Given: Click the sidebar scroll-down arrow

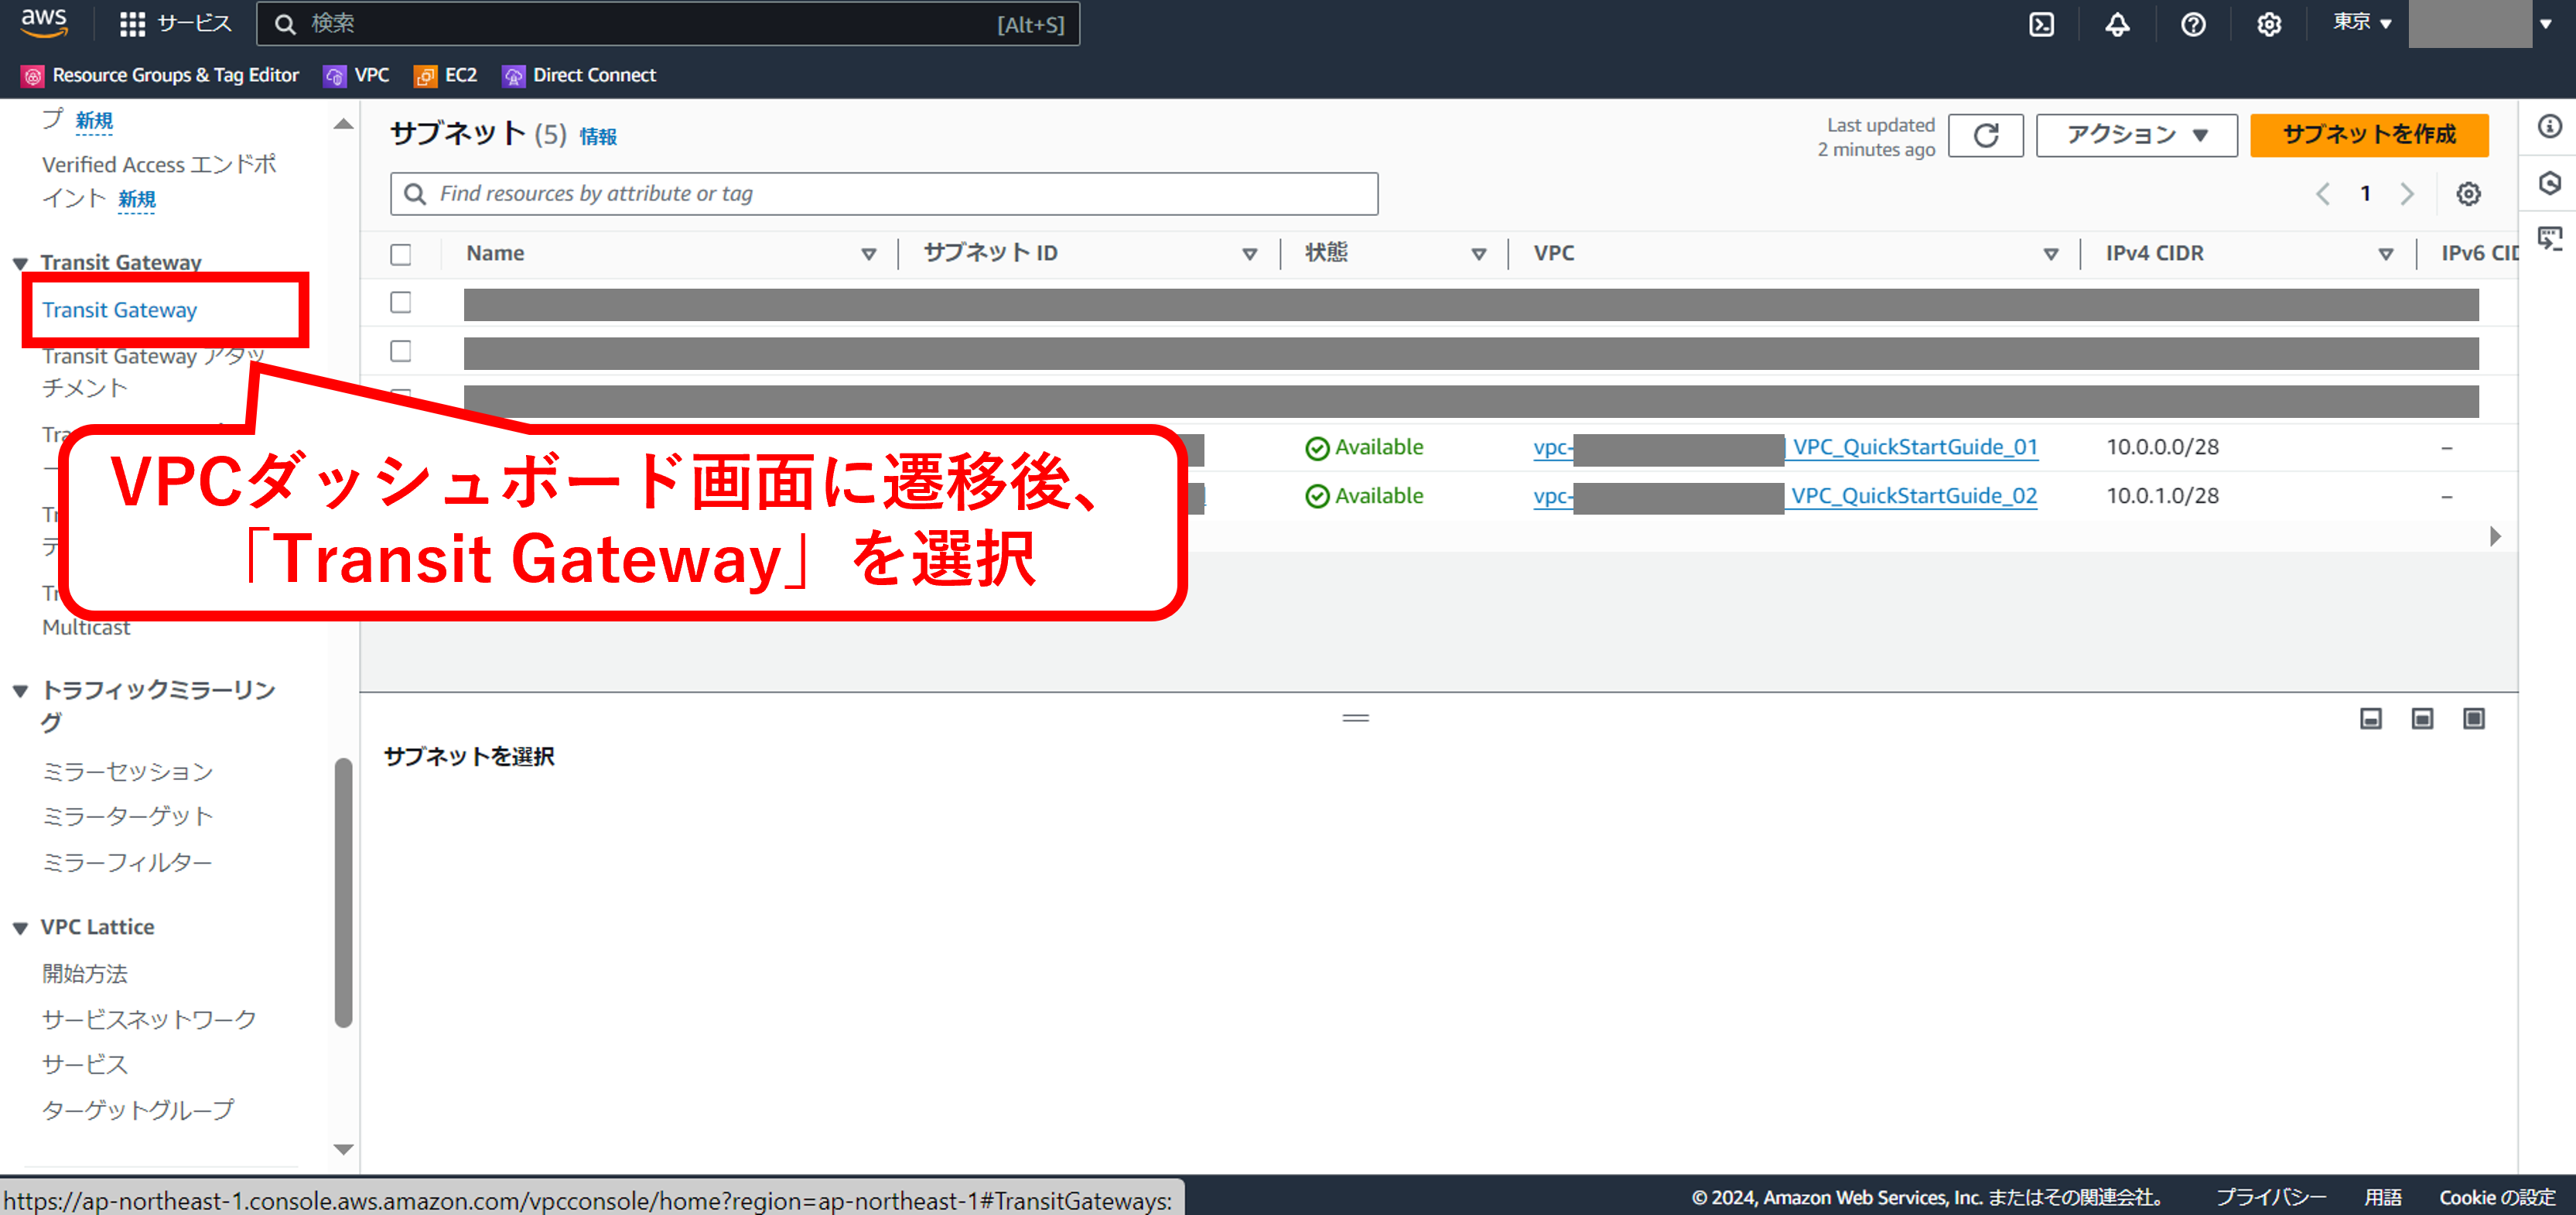Looking at the screenshot, I should tap(343, 1150).
